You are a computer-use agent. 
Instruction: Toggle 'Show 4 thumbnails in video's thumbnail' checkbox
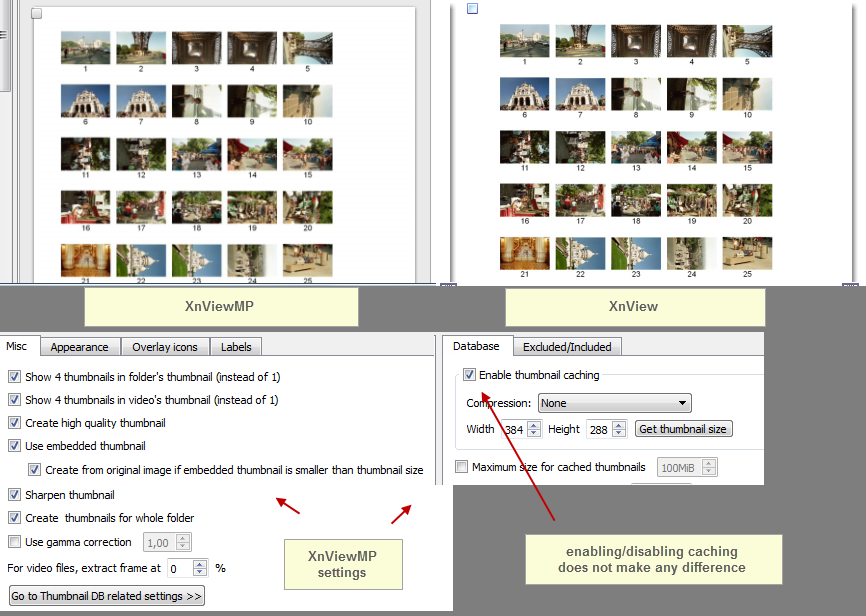(x=14, y=399)
